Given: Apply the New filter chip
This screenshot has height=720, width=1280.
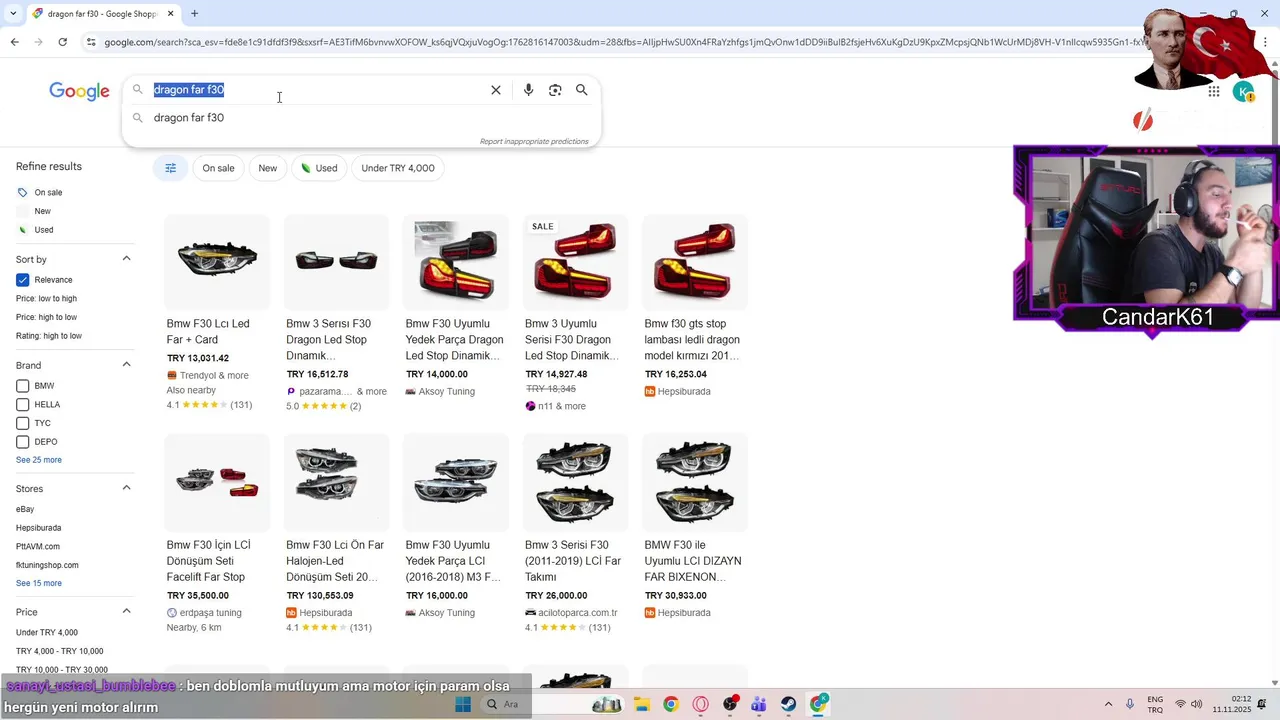Looking at the screenshot, I should pos(267,168).
